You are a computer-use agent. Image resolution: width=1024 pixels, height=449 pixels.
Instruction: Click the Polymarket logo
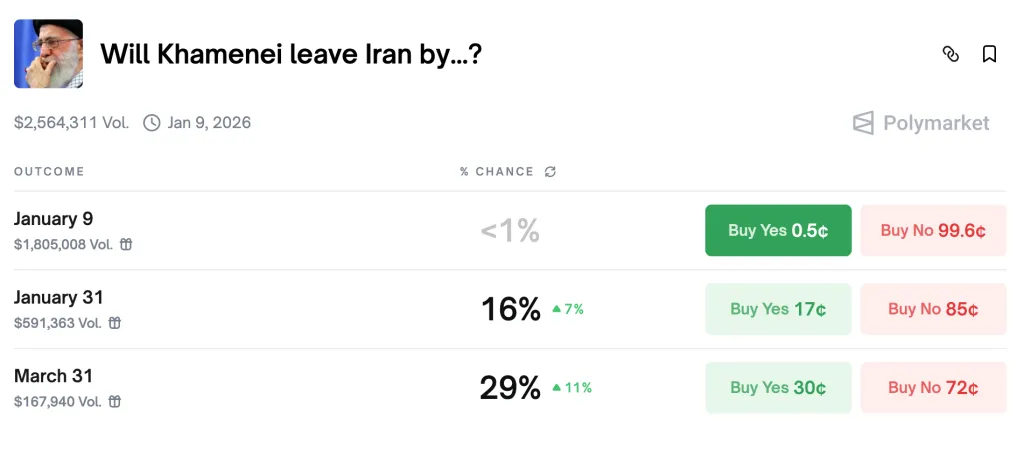coord(921,123)
